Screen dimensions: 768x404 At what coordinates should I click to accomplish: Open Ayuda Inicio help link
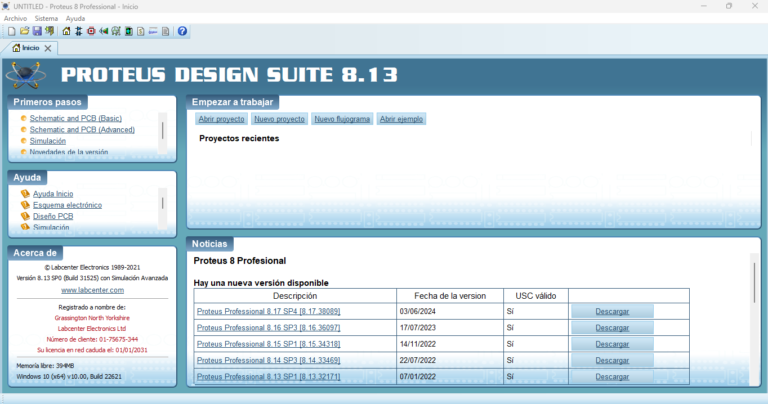(x=53, y=193)
